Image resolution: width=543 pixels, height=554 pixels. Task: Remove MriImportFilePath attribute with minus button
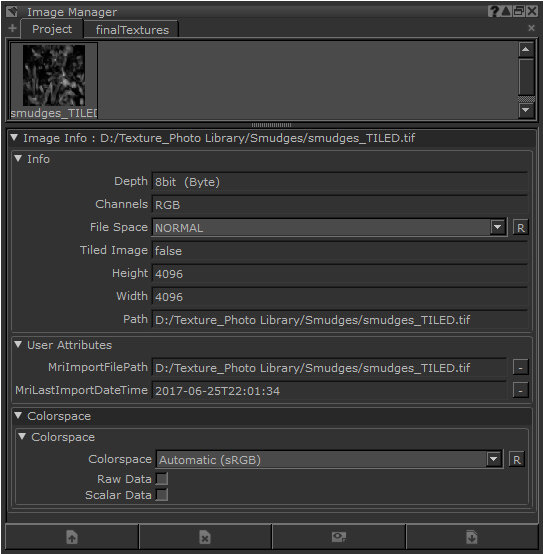tap(520, 368)
